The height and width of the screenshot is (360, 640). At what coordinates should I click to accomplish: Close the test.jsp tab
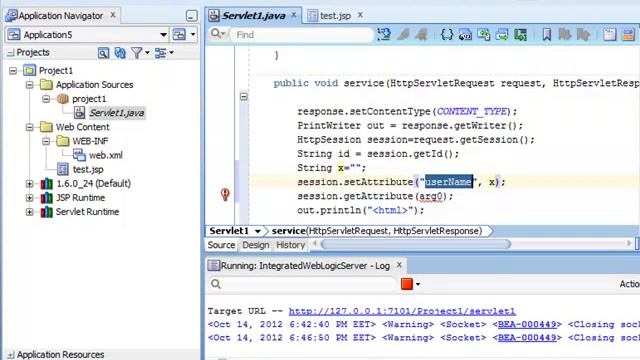[360, 15]
